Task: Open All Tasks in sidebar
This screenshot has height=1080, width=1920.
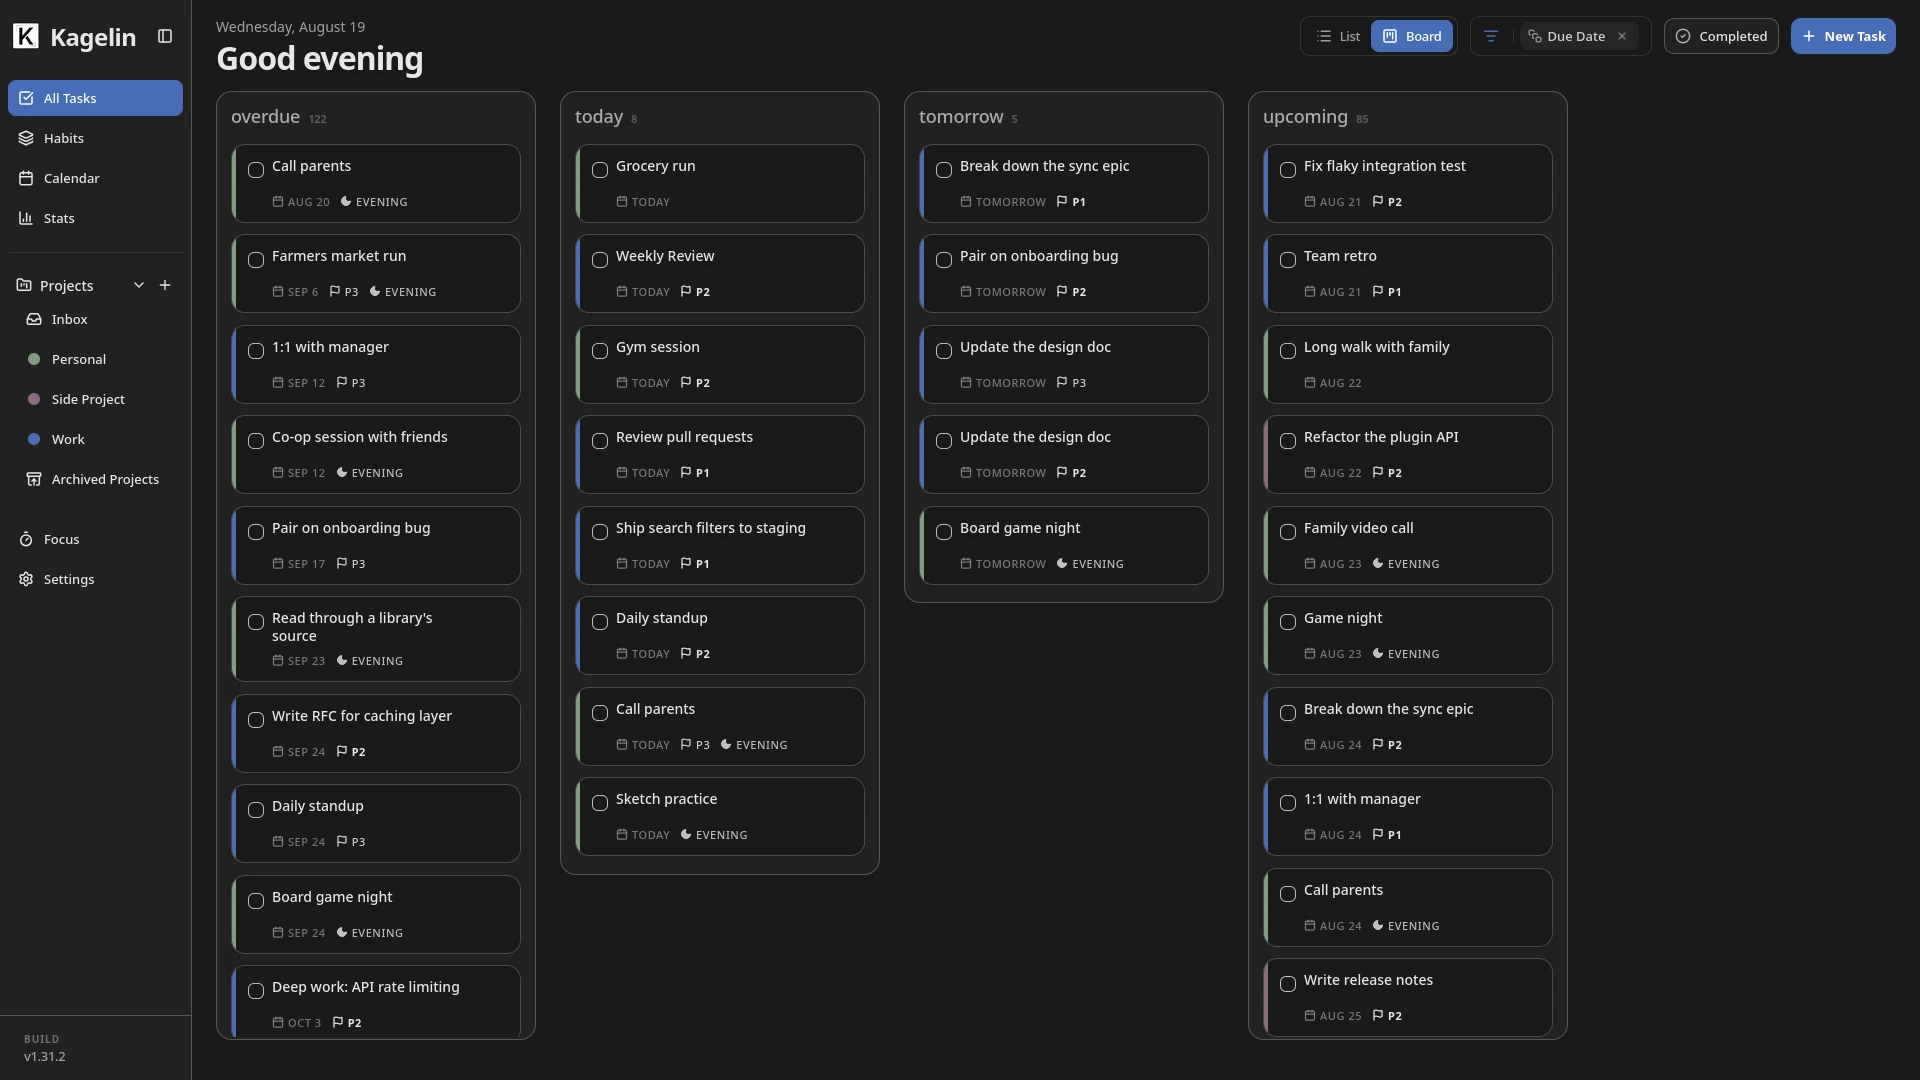Action: pyautogui.click(x=95, y=98)
